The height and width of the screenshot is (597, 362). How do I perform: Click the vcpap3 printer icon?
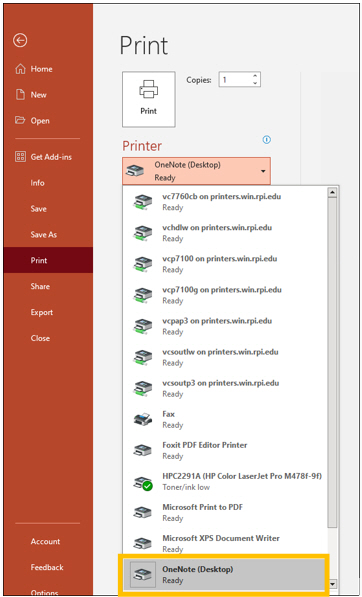[143, 326]
